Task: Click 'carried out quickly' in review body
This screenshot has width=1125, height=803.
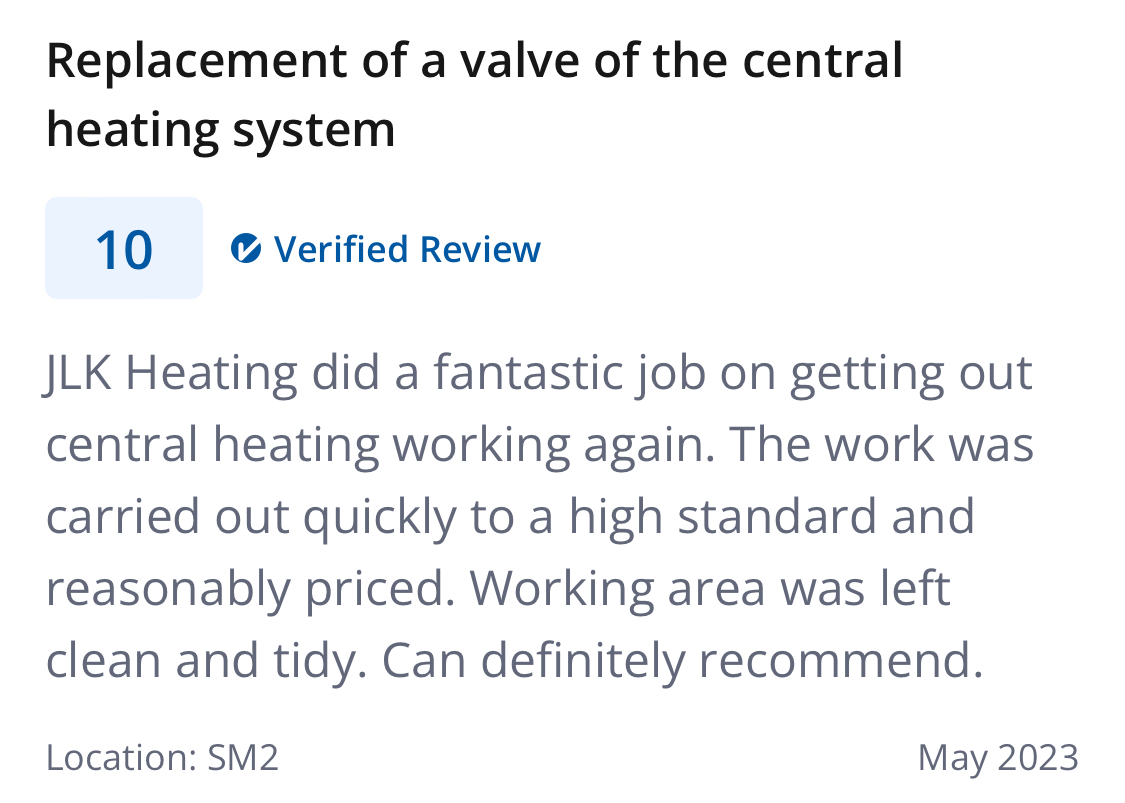Action: pos(251,517)
